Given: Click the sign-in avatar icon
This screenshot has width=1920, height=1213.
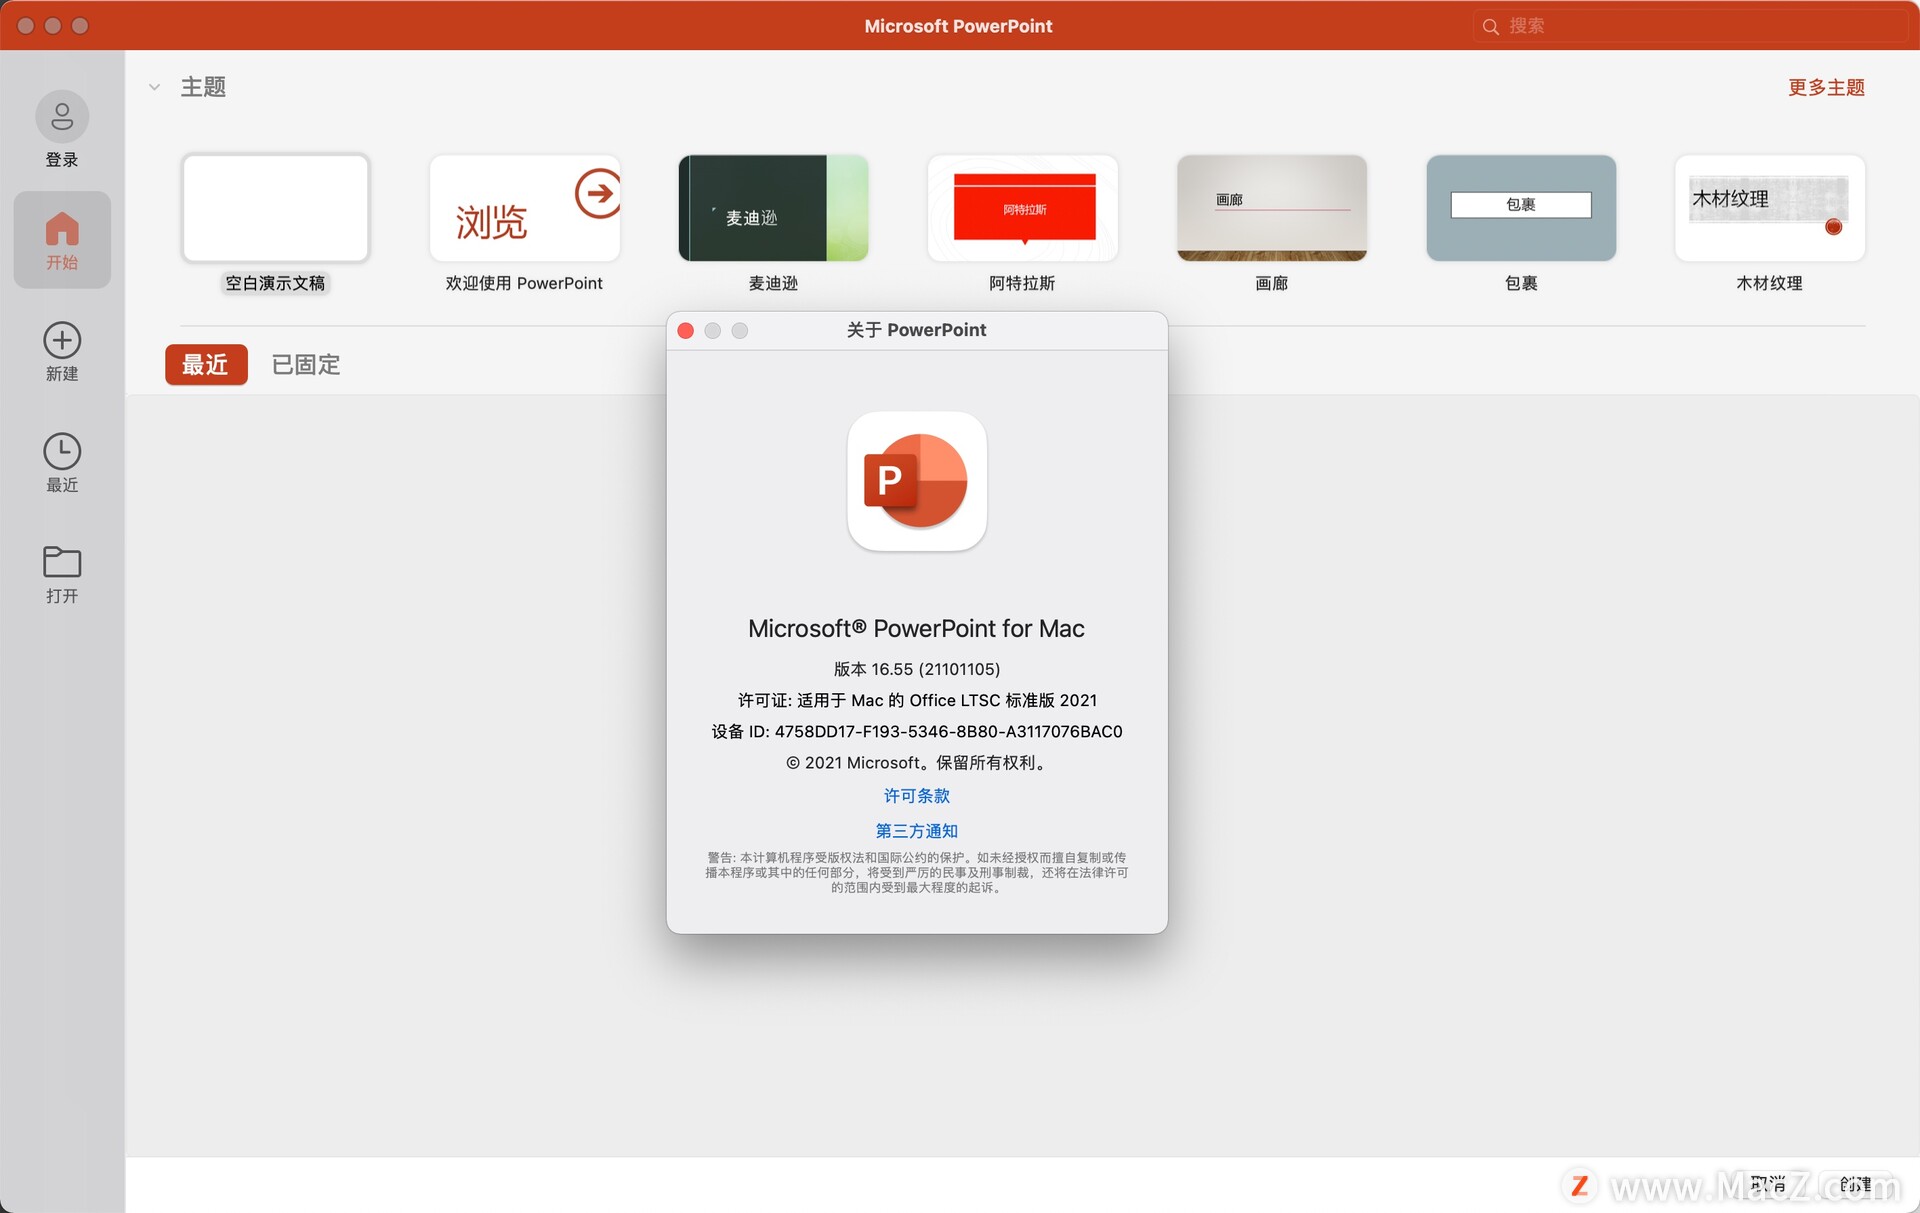Looking at the screenshot, I should tap(62, 117).
